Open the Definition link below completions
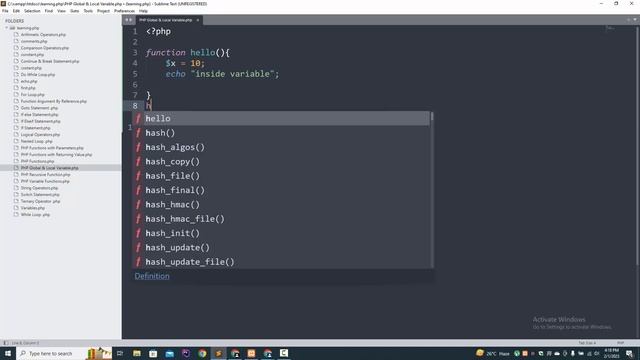The image size is (640, 360). 152,276
